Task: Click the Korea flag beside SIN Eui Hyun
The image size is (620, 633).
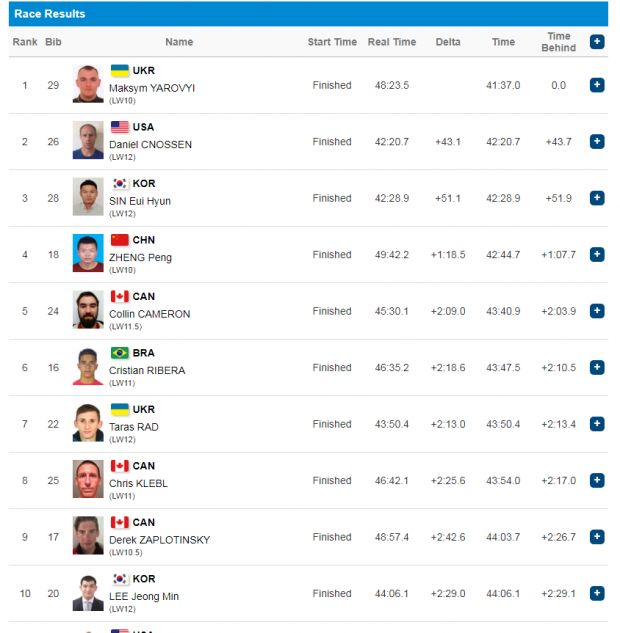Action: (x=120, y=184)
